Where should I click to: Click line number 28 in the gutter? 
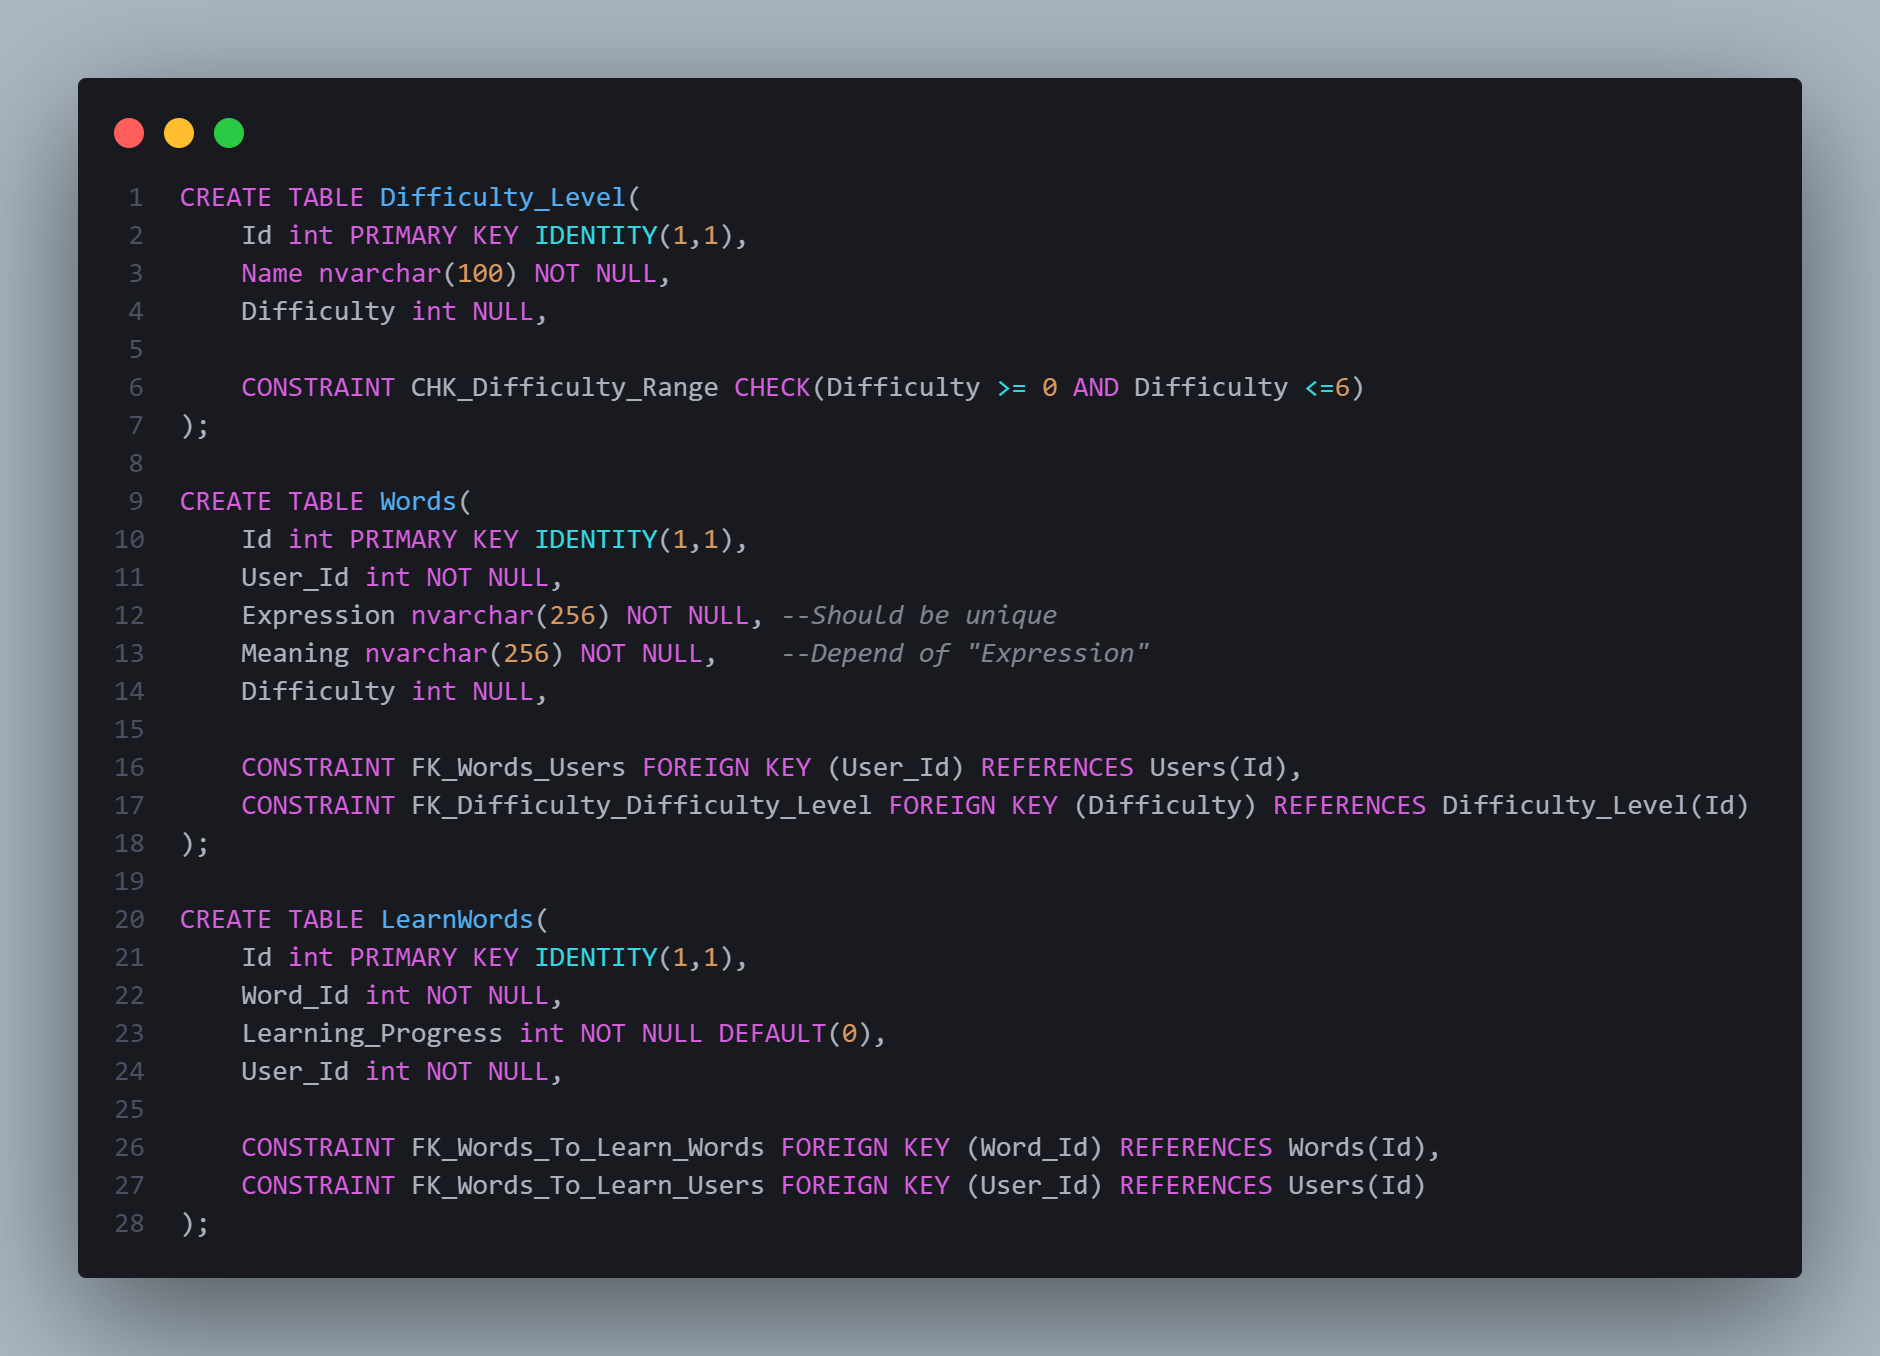coord(129,1223)
